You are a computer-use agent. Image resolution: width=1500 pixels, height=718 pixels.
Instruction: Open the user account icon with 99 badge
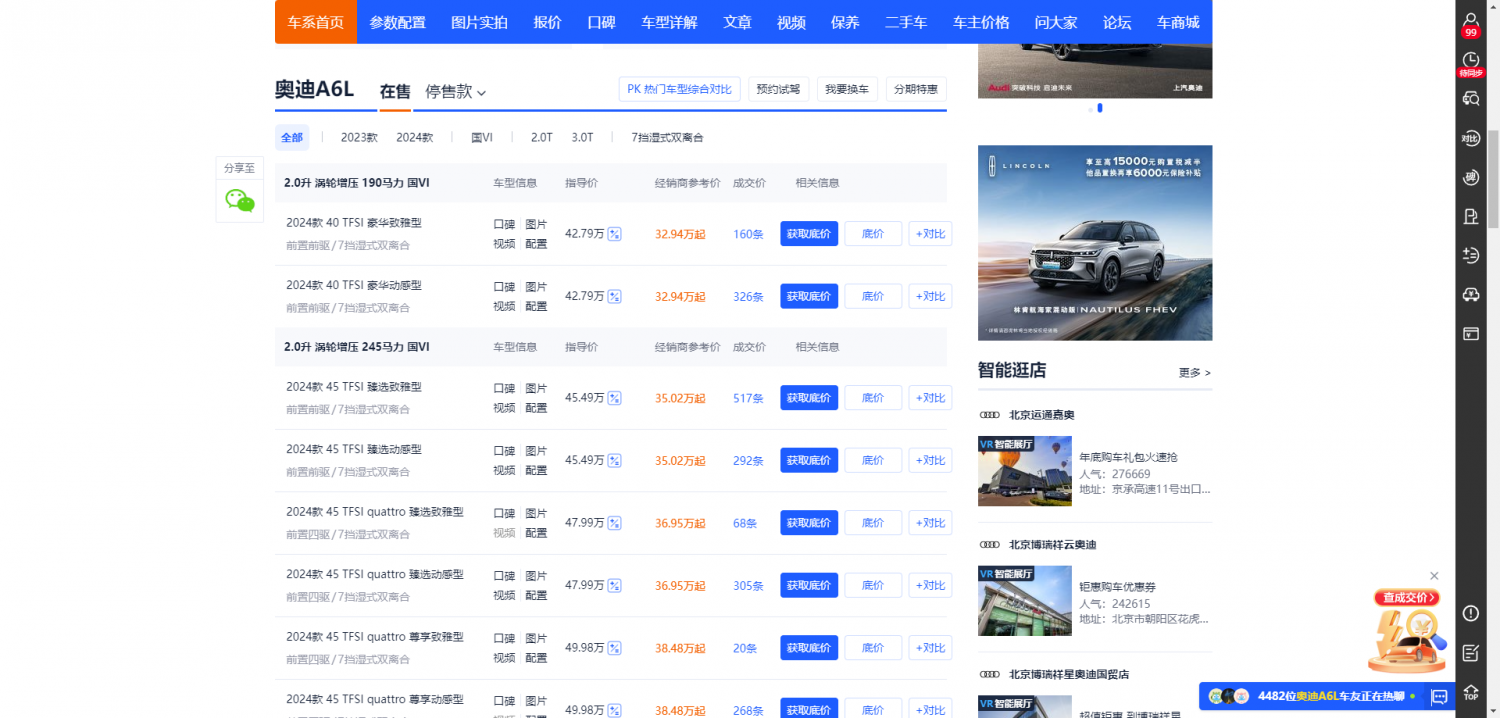tap(1470, 24)
